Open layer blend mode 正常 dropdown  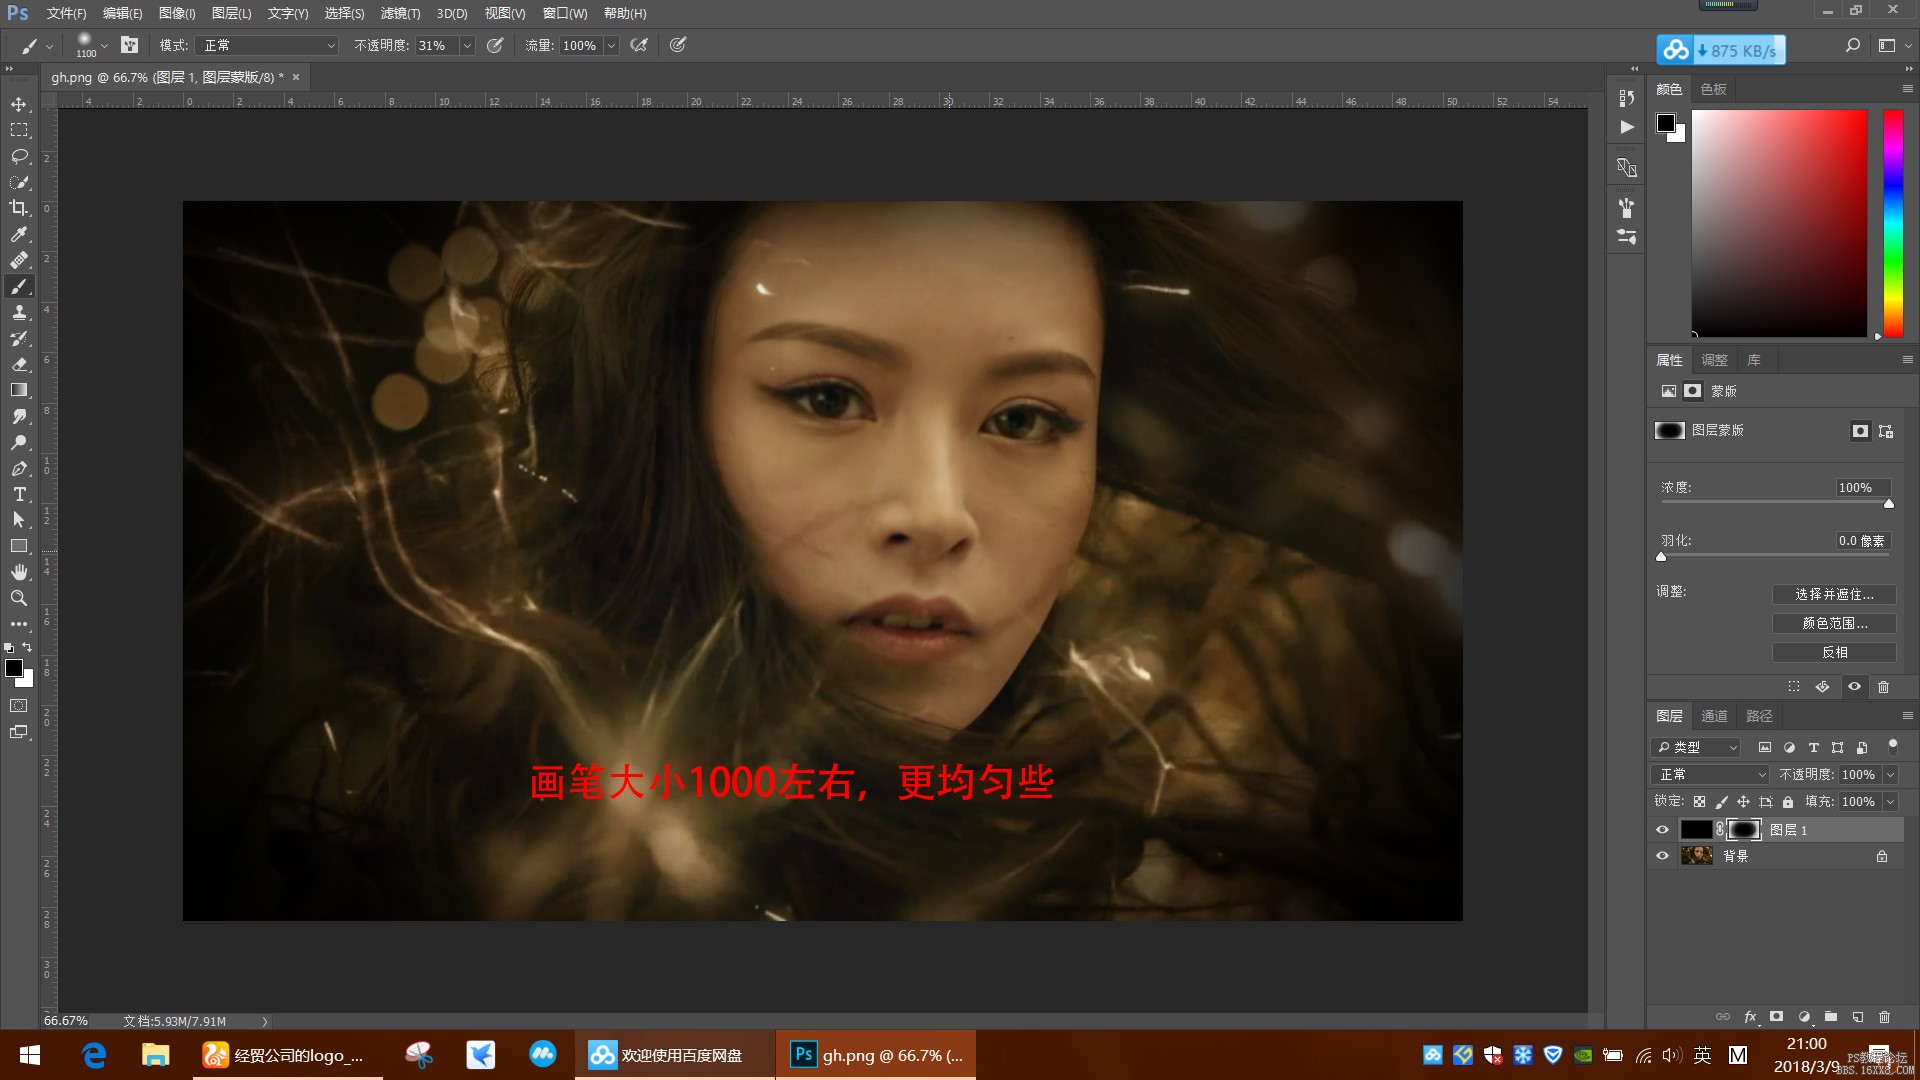tap(1712, 775)
